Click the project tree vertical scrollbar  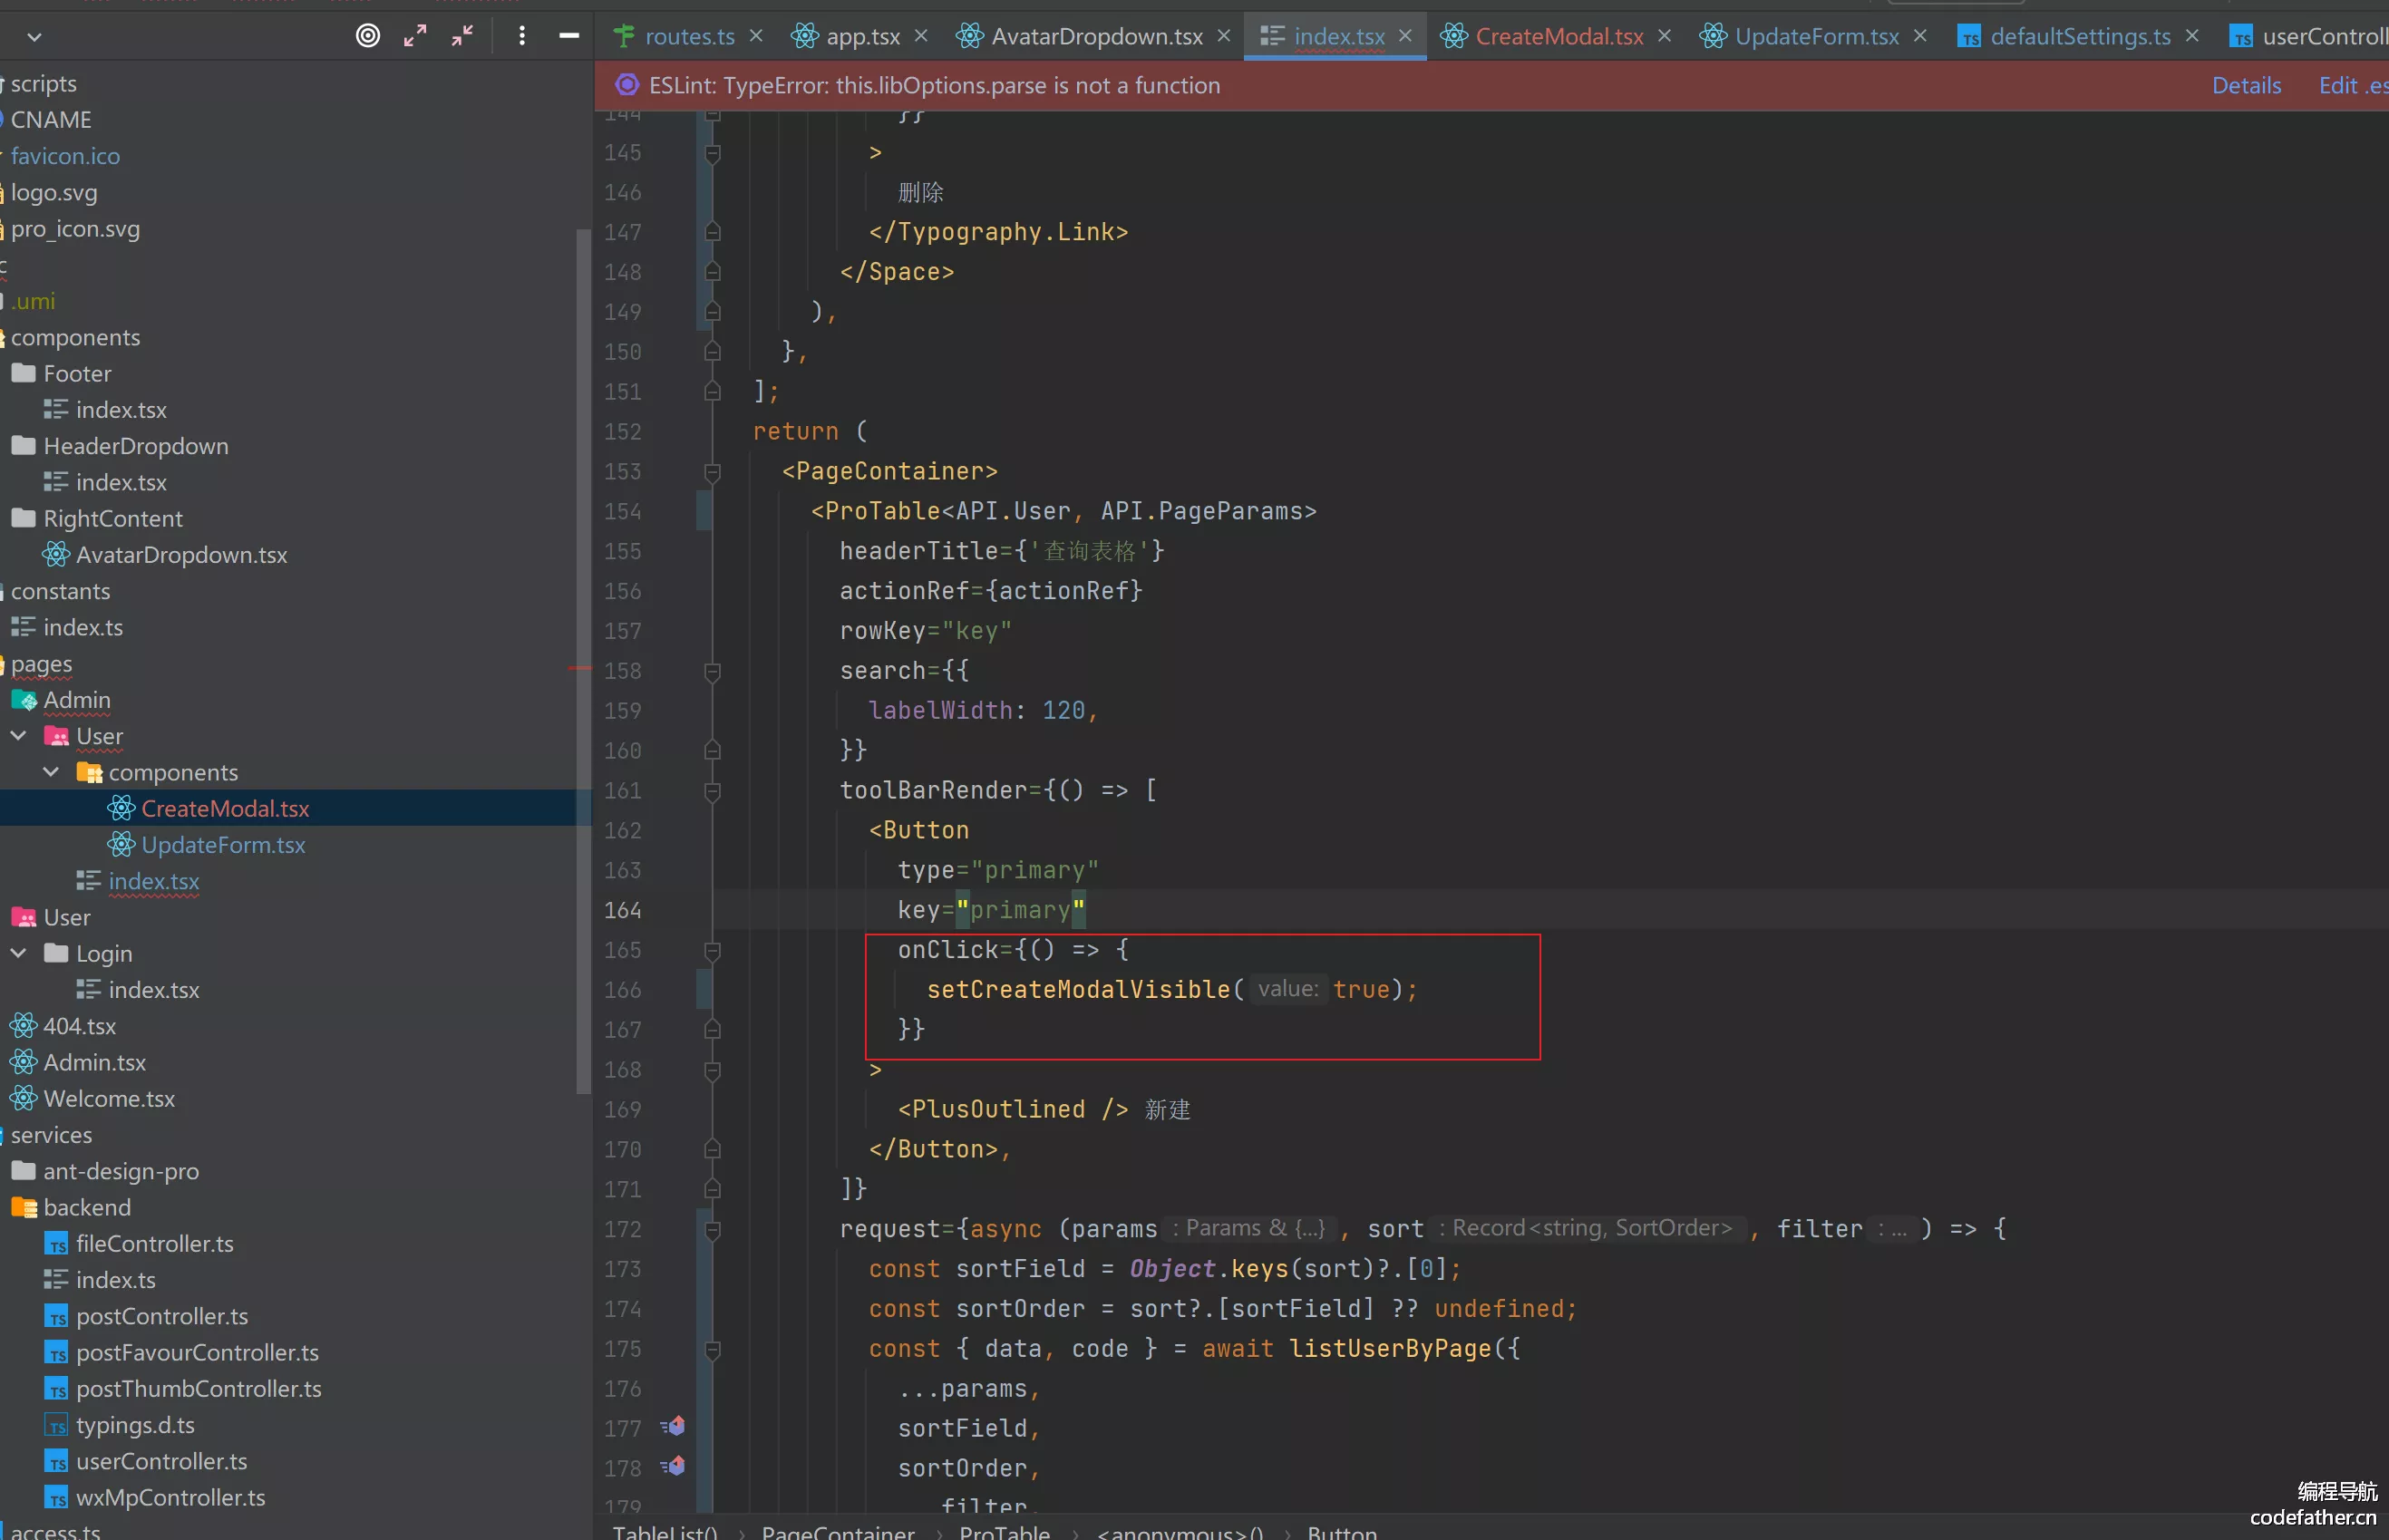pos(583,660)
